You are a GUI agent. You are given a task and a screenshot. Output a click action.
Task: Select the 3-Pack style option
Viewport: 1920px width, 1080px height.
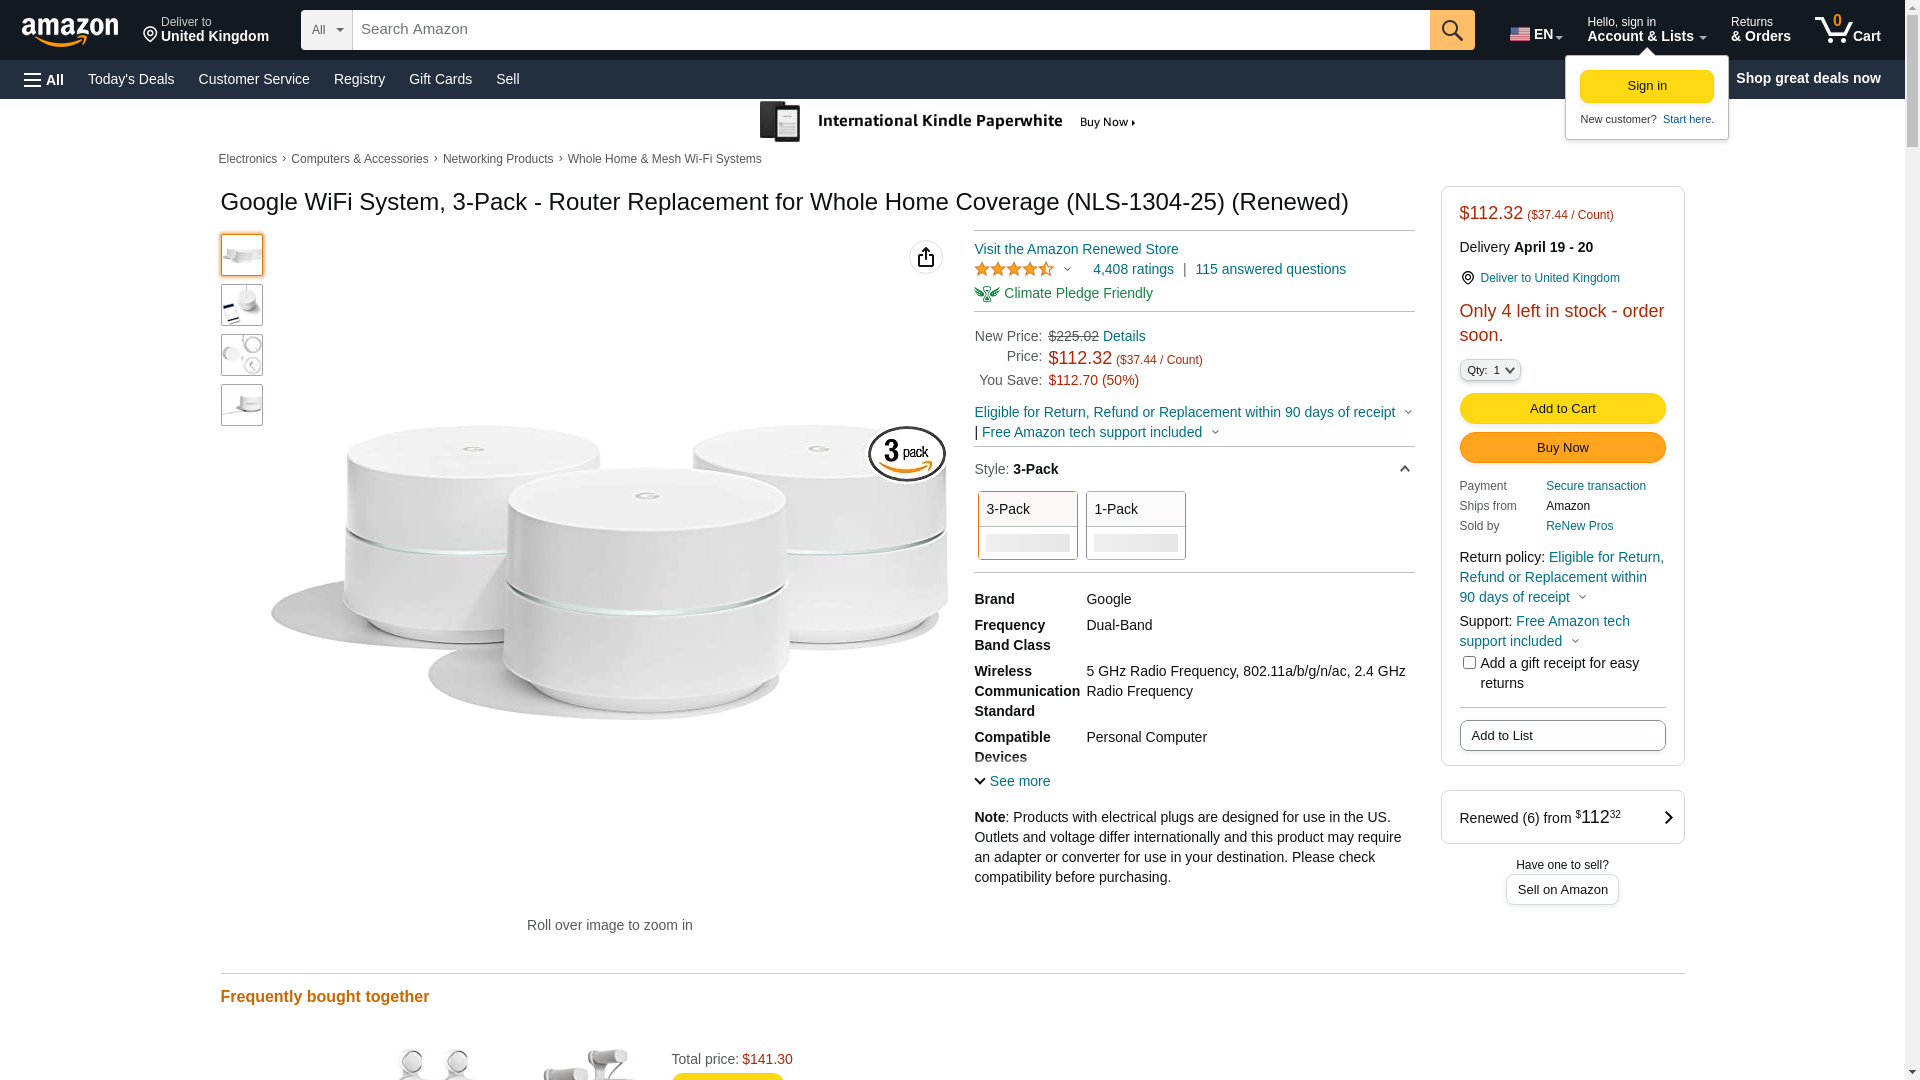1028,525
